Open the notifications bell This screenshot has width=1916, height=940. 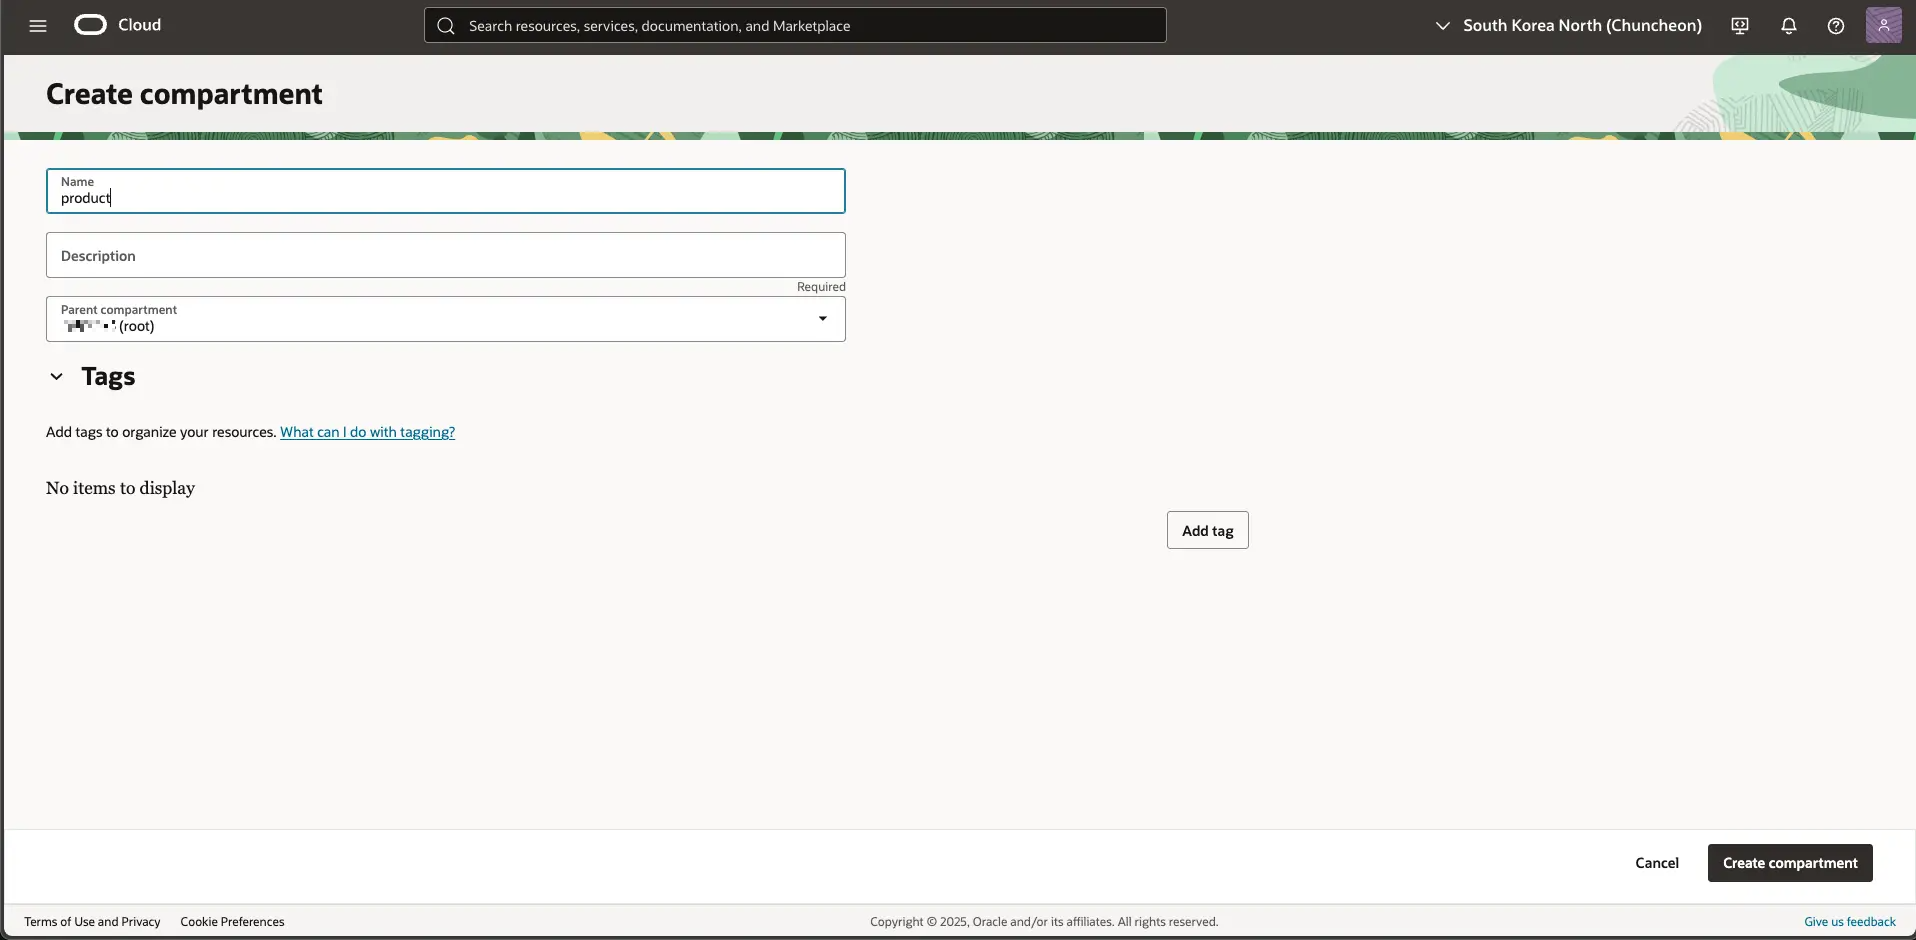pyautogui.click(x=1789, y=26)
